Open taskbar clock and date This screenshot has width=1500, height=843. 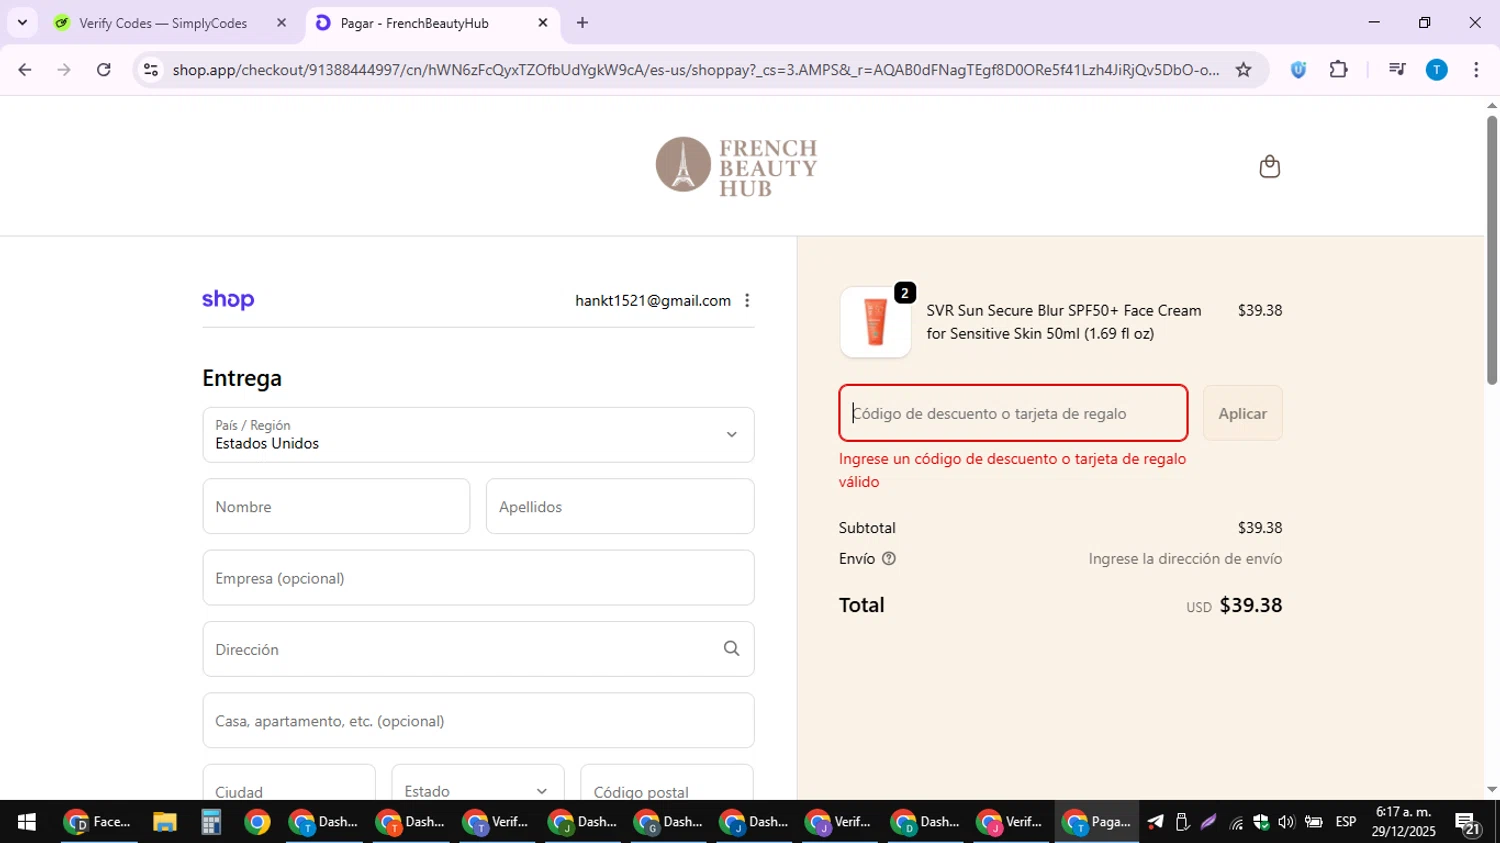point(1403,822)
